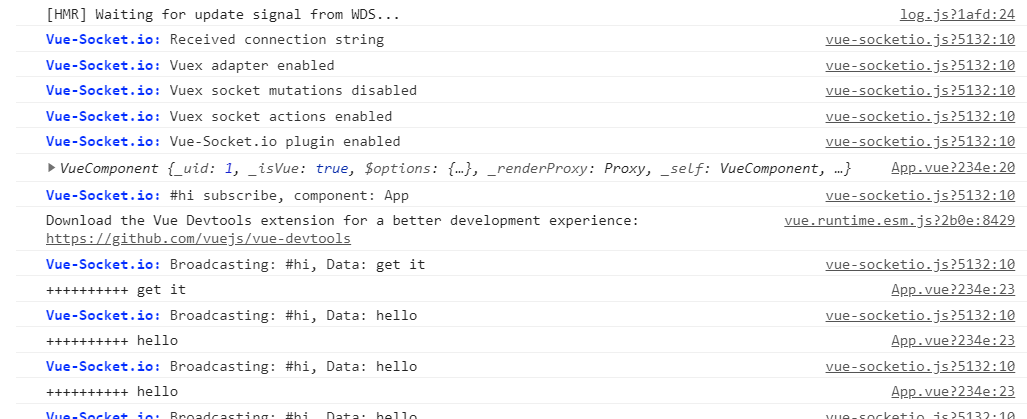Open source link for "Vuex adapter enabled" log
This screenshot has width=1027, height=419.
click(920, 65)
